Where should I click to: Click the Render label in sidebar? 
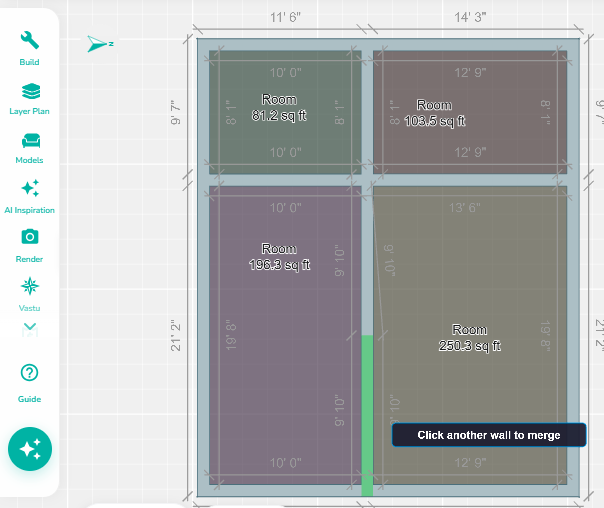point(29,259)
